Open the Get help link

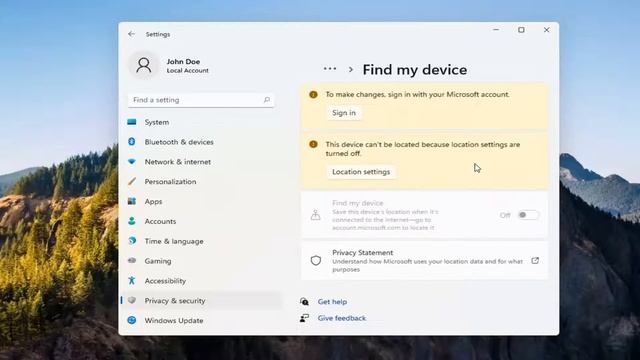click(332, 302)
